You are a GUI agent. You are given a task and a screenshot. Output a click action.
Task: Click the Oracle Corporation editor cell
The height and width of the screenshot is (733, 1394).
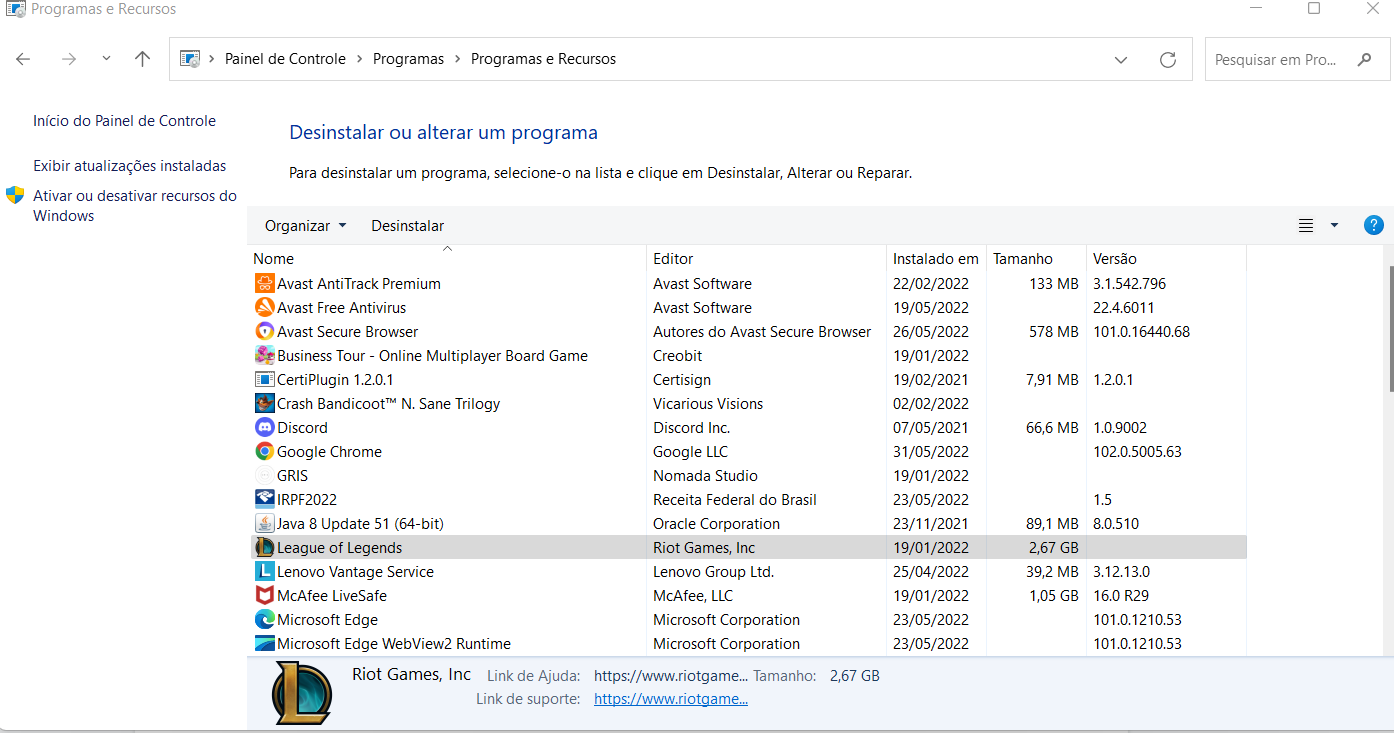[x=716, y=524]
